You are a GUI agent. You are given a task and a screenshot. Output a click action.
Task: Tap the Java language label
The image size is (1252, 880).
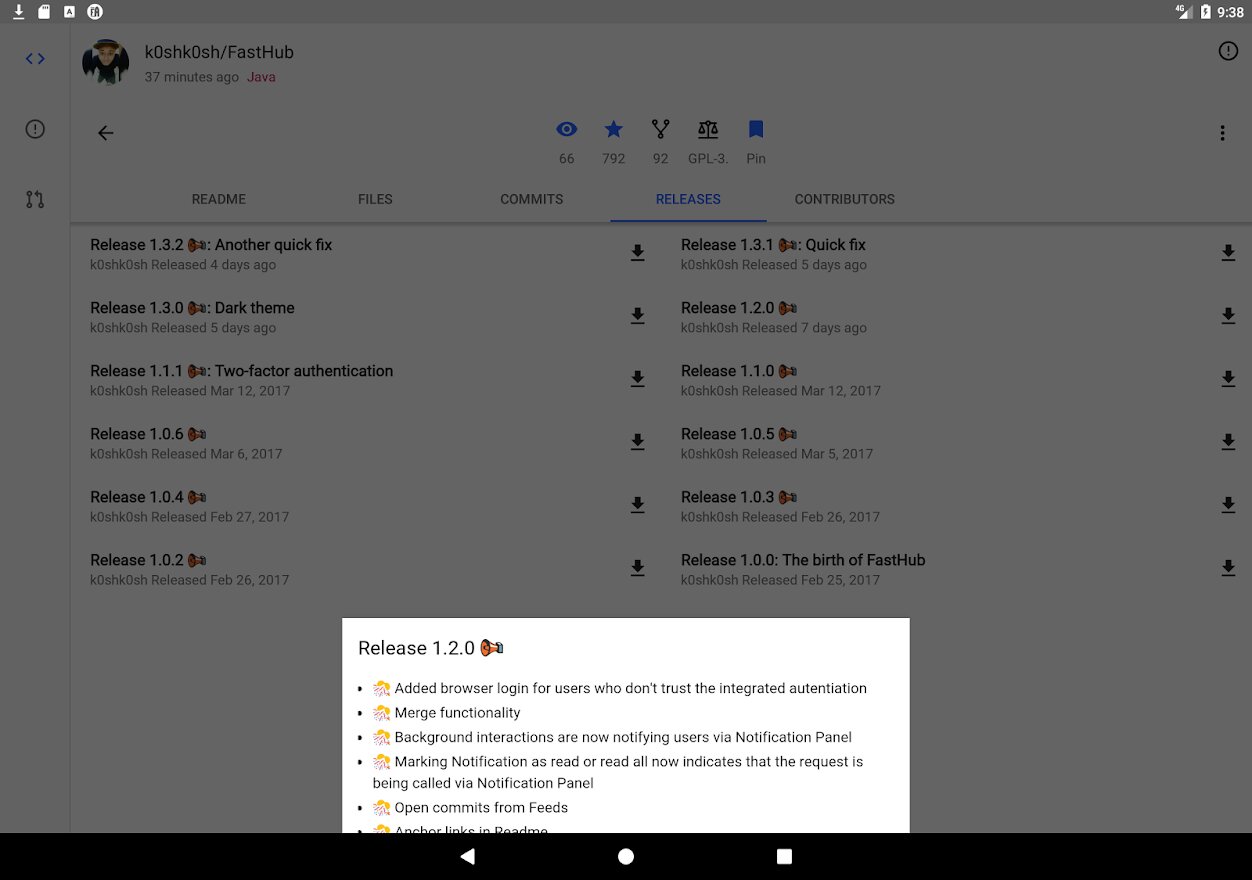tap(261, 77)
